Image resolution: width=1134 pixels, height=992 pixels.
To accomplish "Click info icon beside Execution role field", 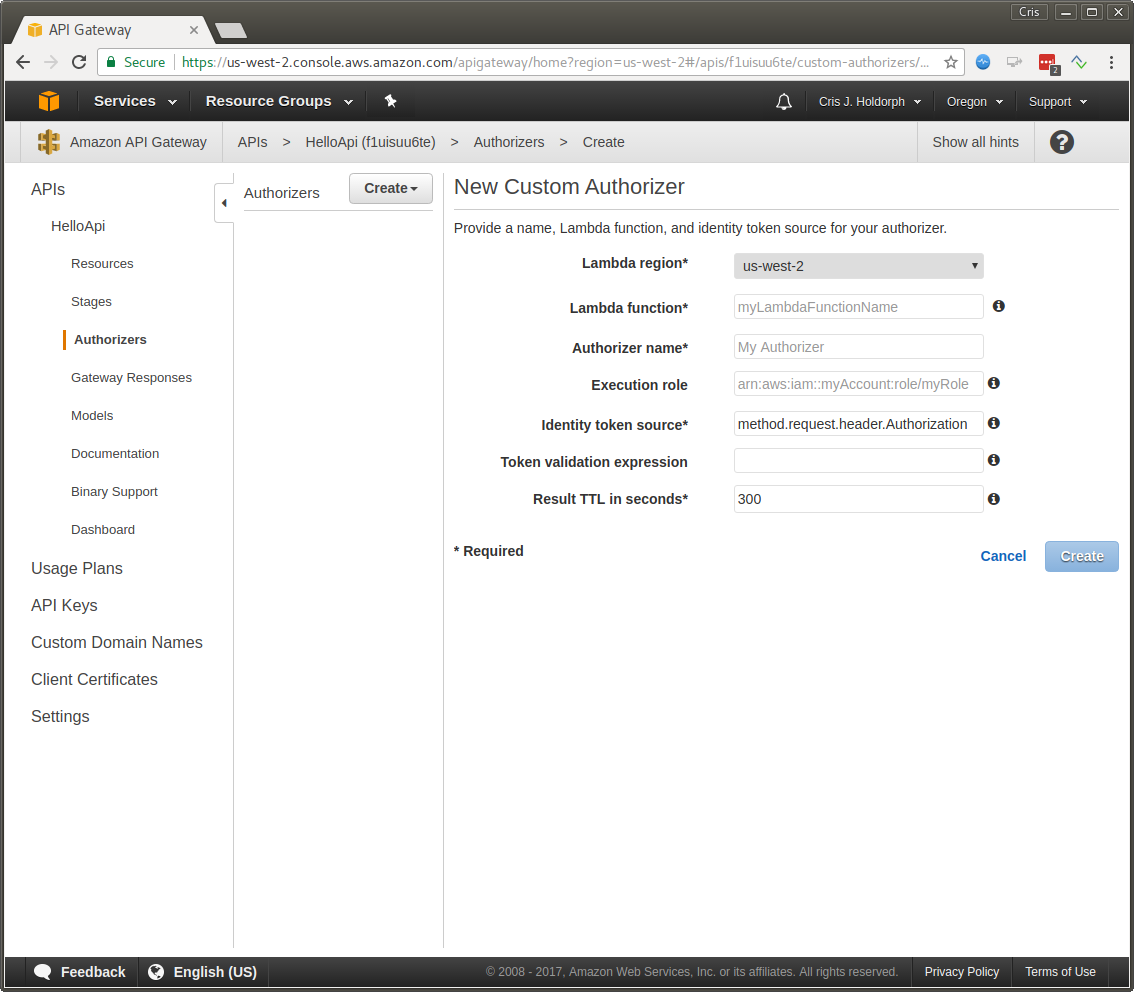I will (994, 383).
